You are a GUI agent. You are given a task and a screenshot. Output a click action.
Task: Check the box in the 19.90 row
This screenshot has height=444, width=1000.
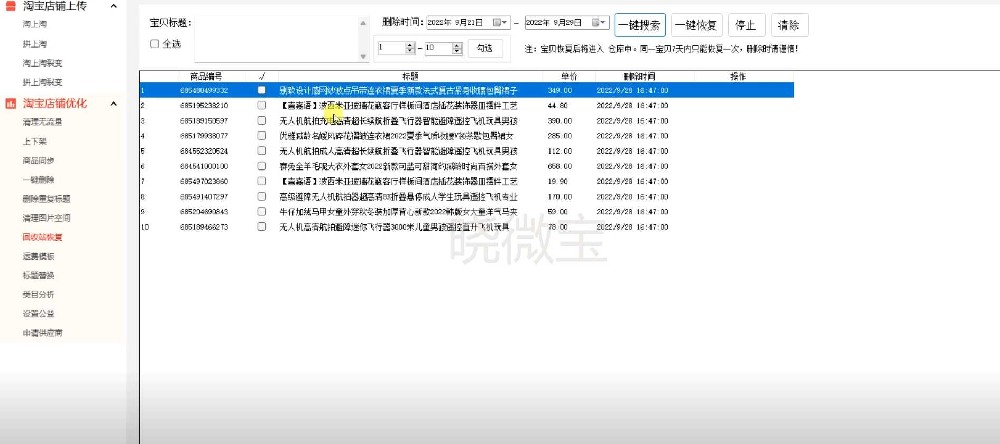(x=261, y=181)
